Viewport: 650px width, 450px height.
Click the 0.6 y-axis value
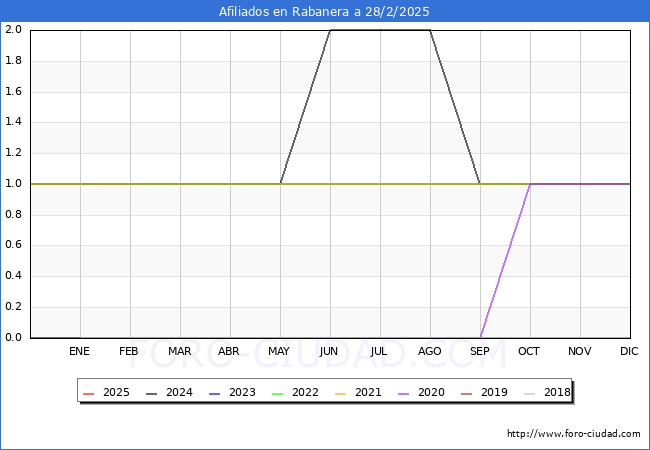tap(13, 245)
